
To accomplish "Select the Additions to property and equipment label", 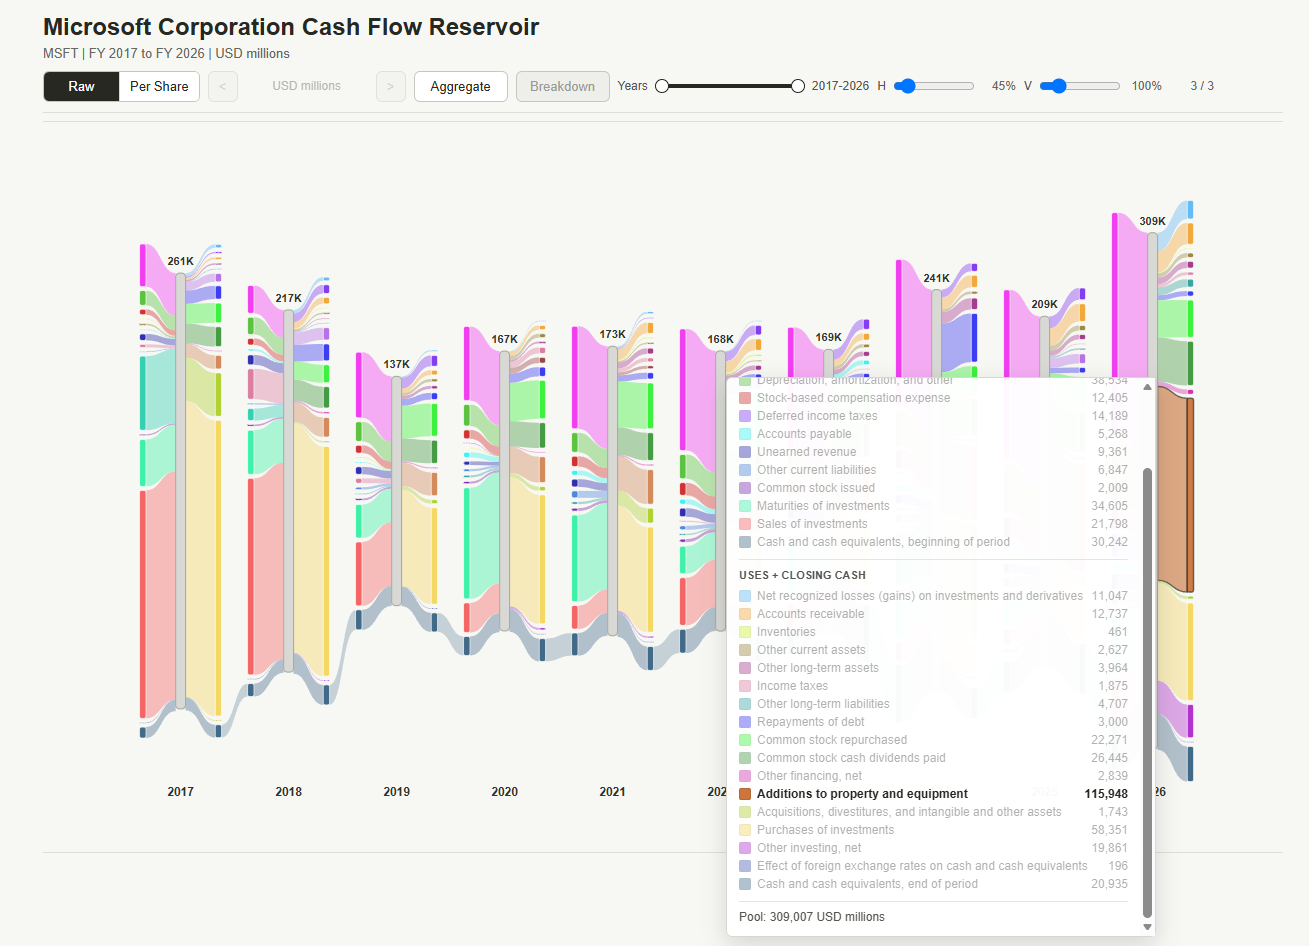I will pyautogui.click(x=862, y=794).
